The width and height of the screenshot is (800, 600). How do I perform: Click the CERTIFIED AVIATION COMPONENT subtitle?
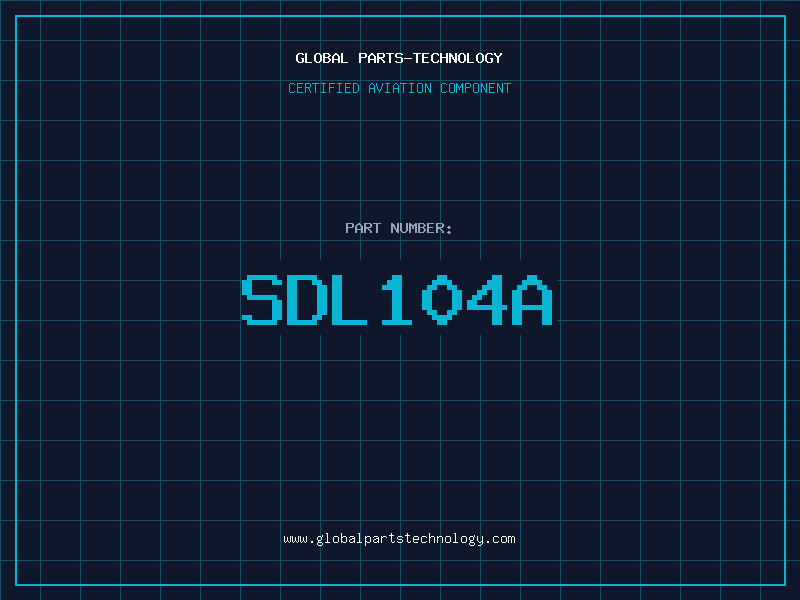pos(399,88)
